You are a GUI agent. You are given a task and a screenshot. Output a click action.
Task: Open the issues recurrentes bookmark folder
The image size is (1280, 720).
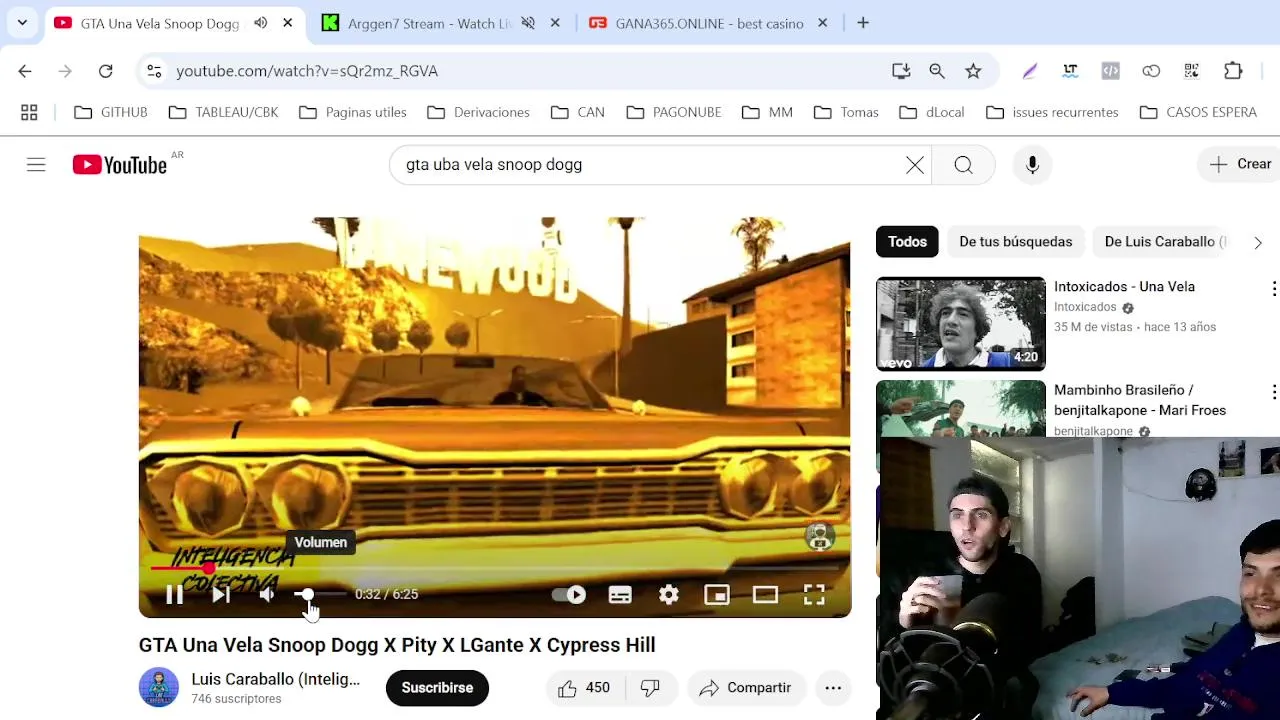point(1053,112)
